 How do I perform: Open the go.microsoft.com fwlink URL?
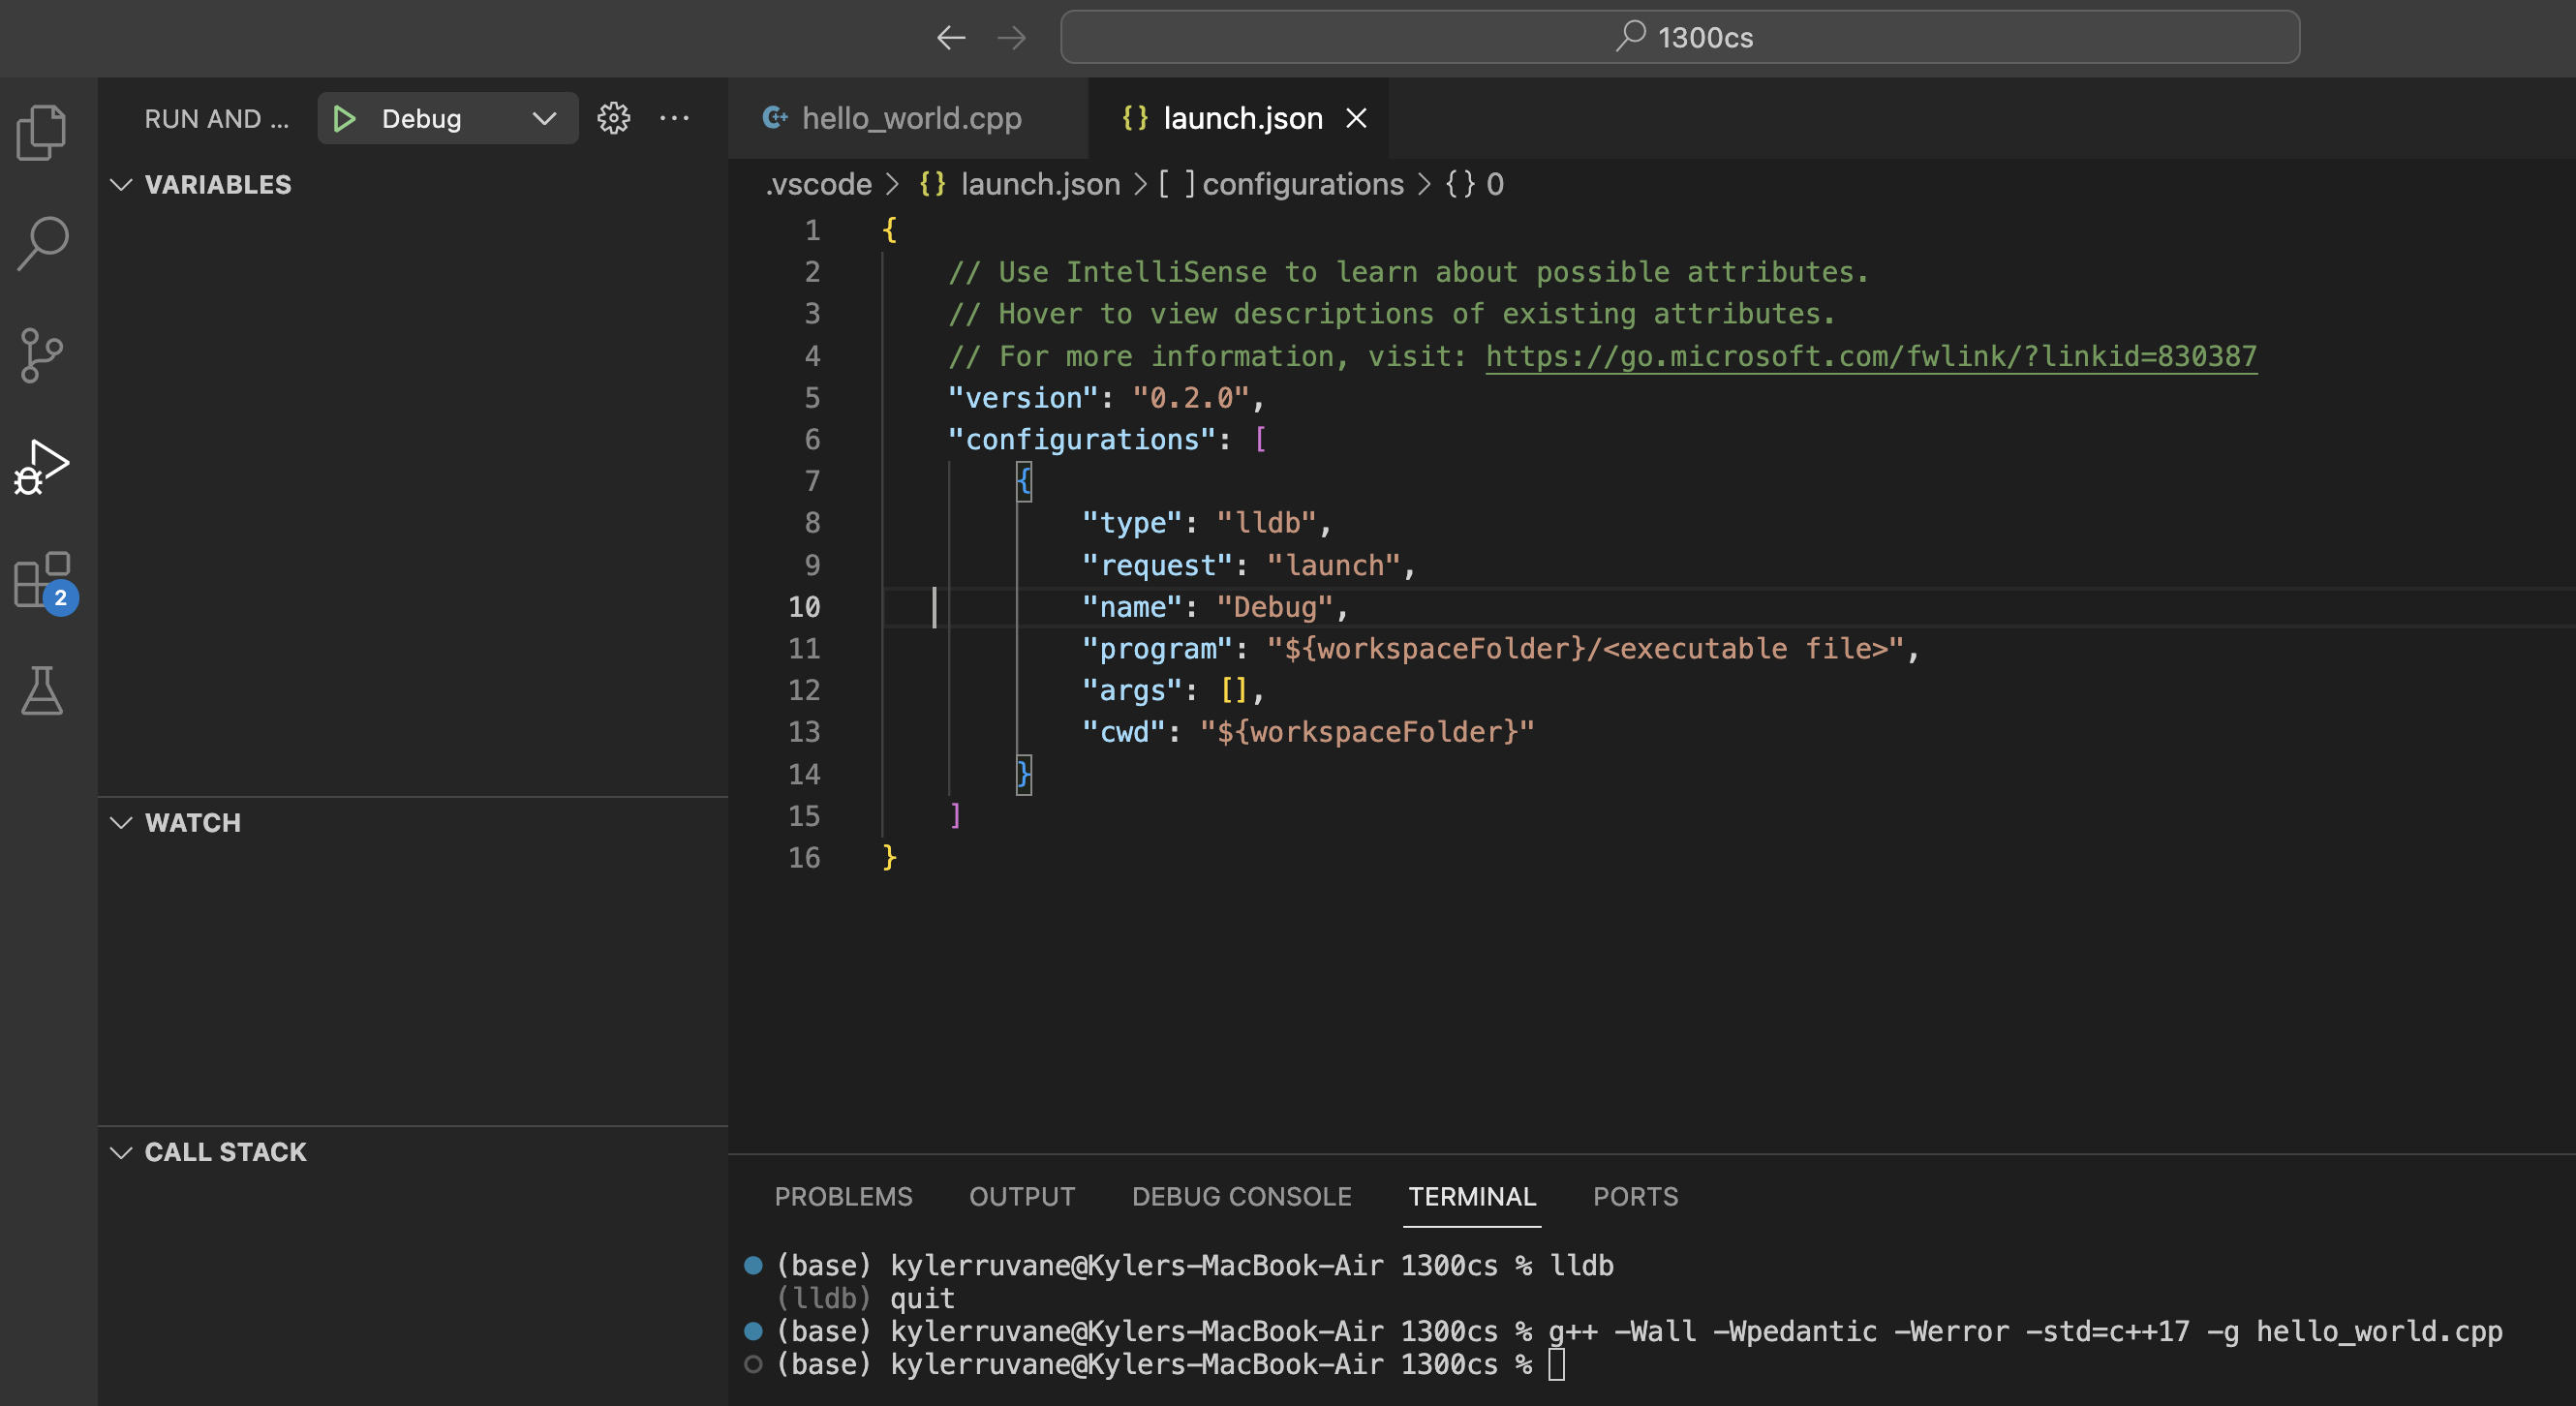point(1870,356)
